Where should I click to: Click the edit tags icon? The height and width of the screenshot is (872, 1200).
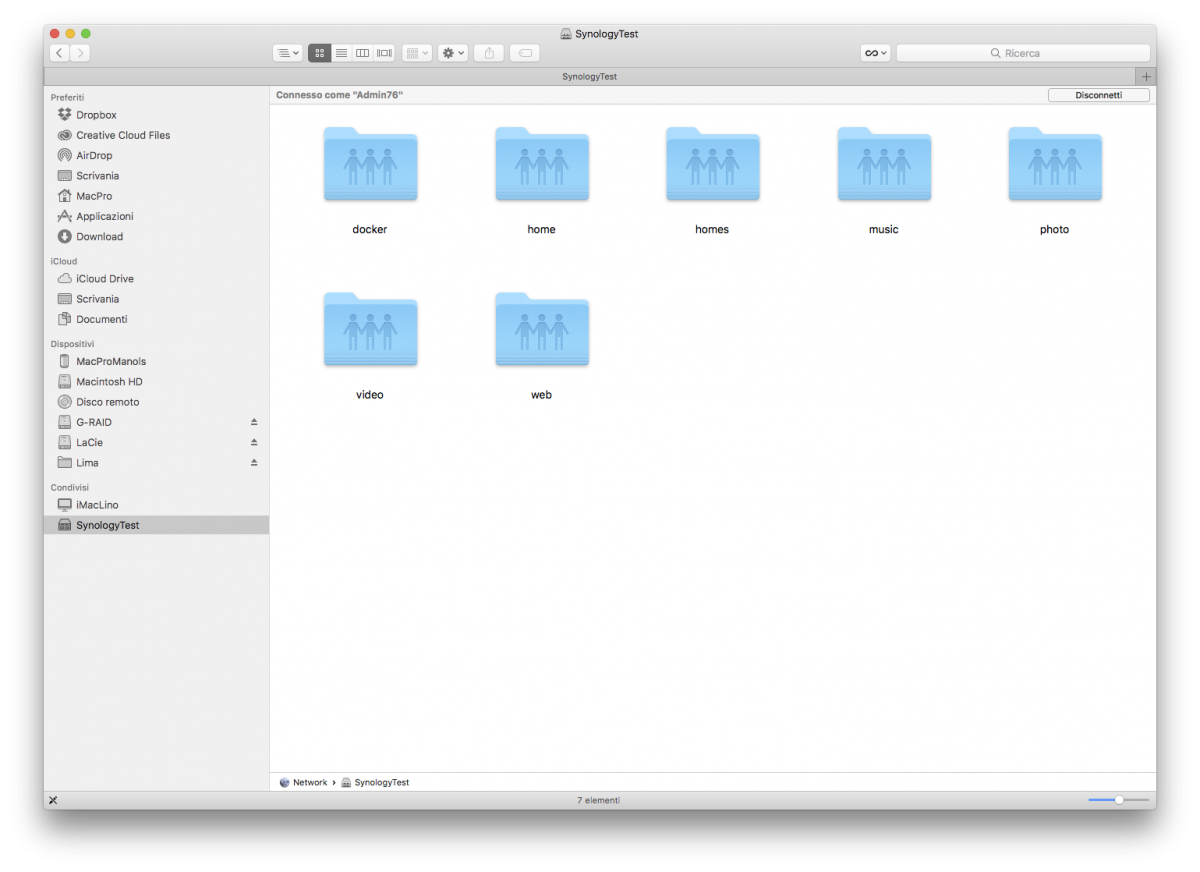point(525,53)
